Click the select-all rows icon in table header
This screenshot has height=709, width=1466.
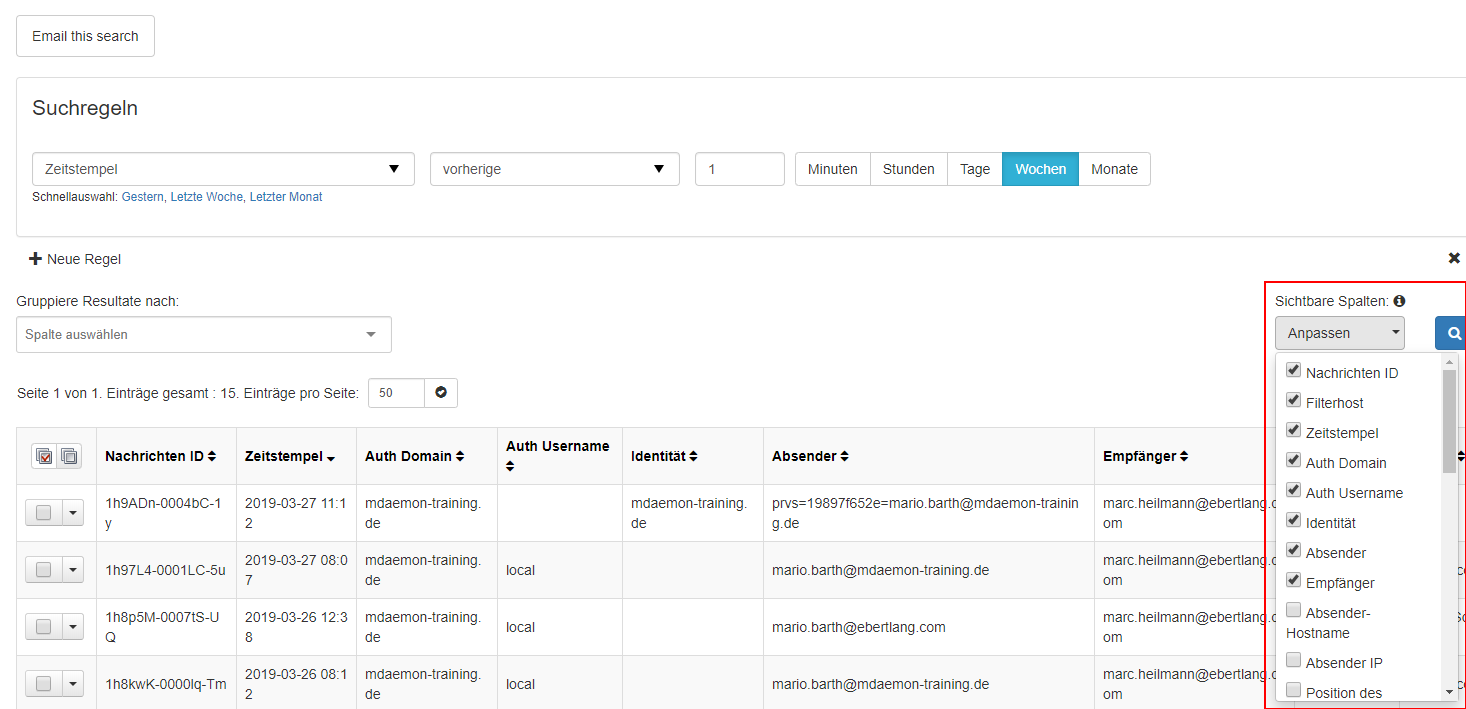(x=44, y=456)
